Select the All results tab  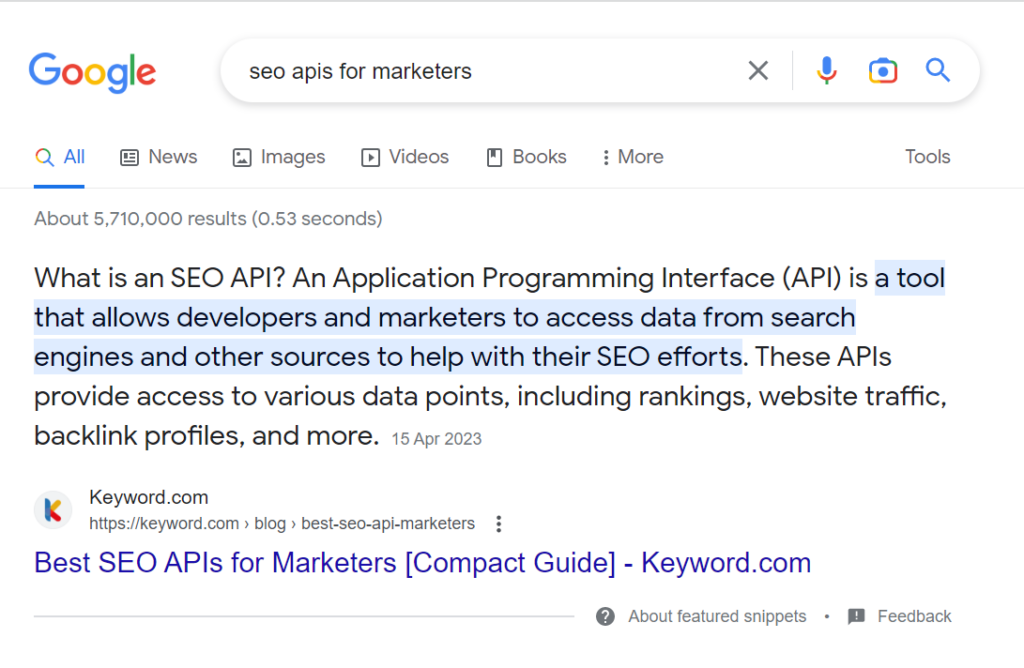point(60,157)
